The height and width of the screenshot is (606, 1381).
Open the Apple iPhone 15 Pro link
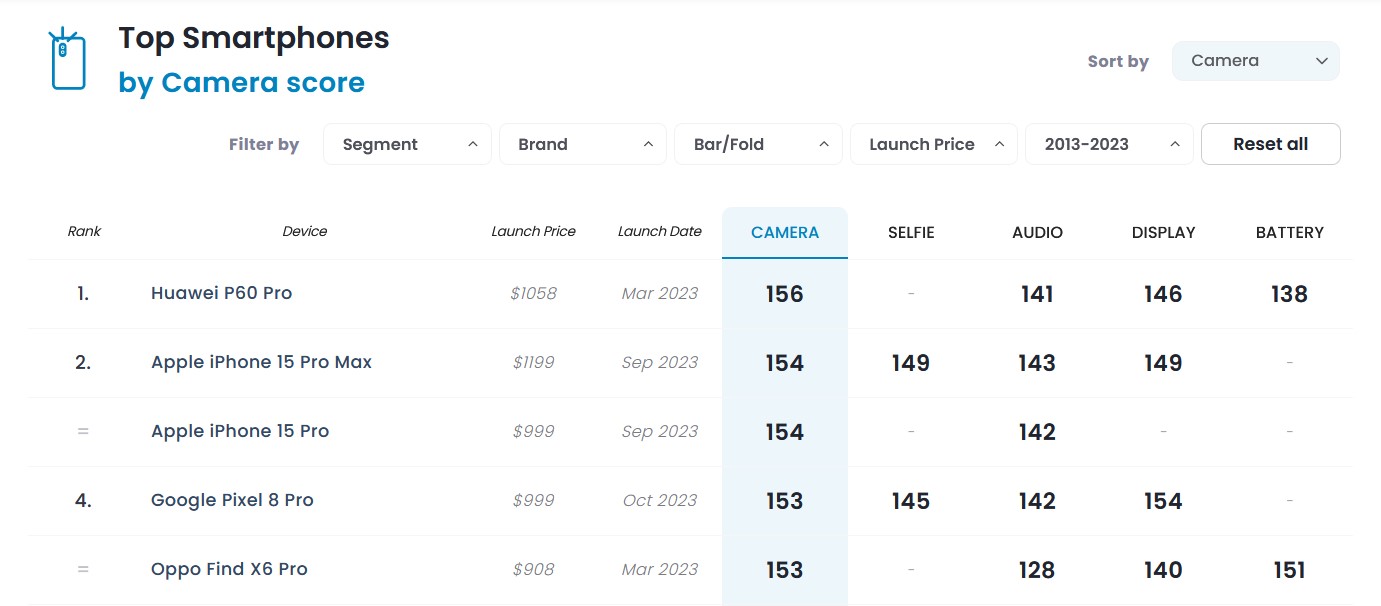(x=240, y=431)
